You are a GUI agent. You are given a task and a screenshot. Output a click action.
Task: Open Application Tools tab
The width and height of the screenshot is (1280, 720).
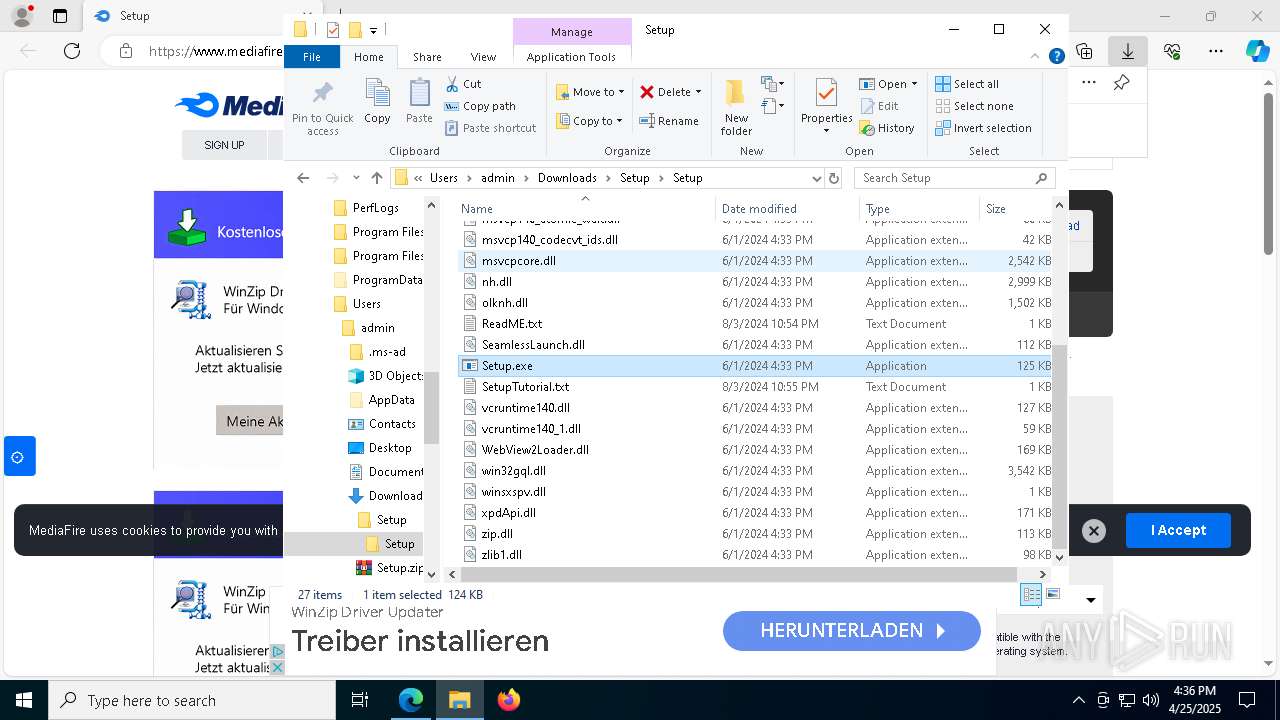click(x=571, y=57)
